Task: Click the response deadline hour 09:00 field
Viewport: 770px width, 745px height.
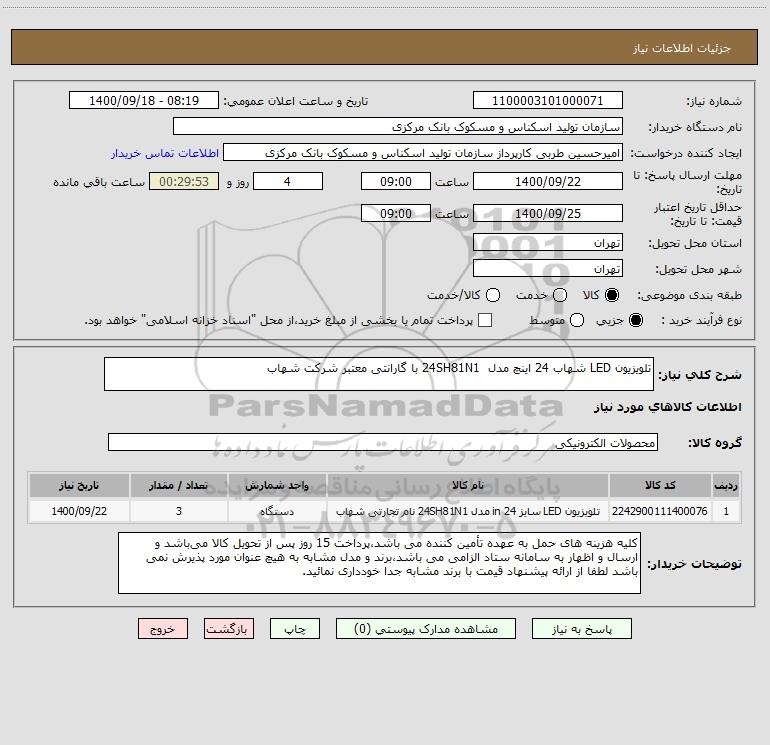Action: click(x=396, y=181)
